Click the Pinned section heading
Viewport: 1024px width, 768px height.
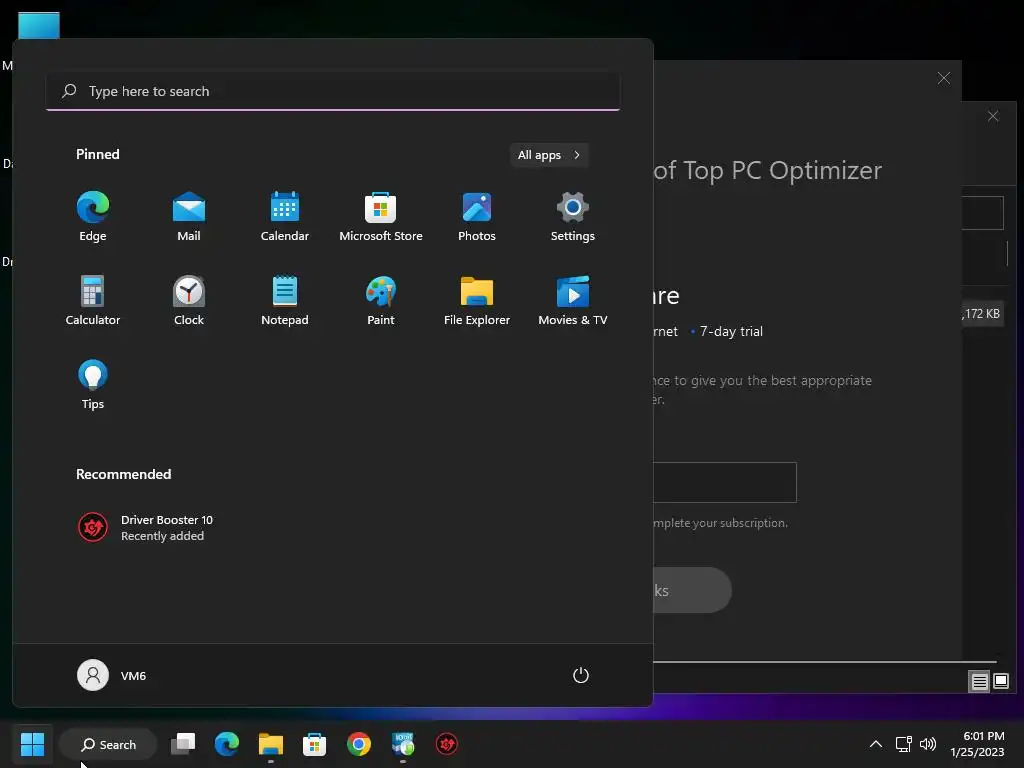pyautogui.click(x=98, y=155)
